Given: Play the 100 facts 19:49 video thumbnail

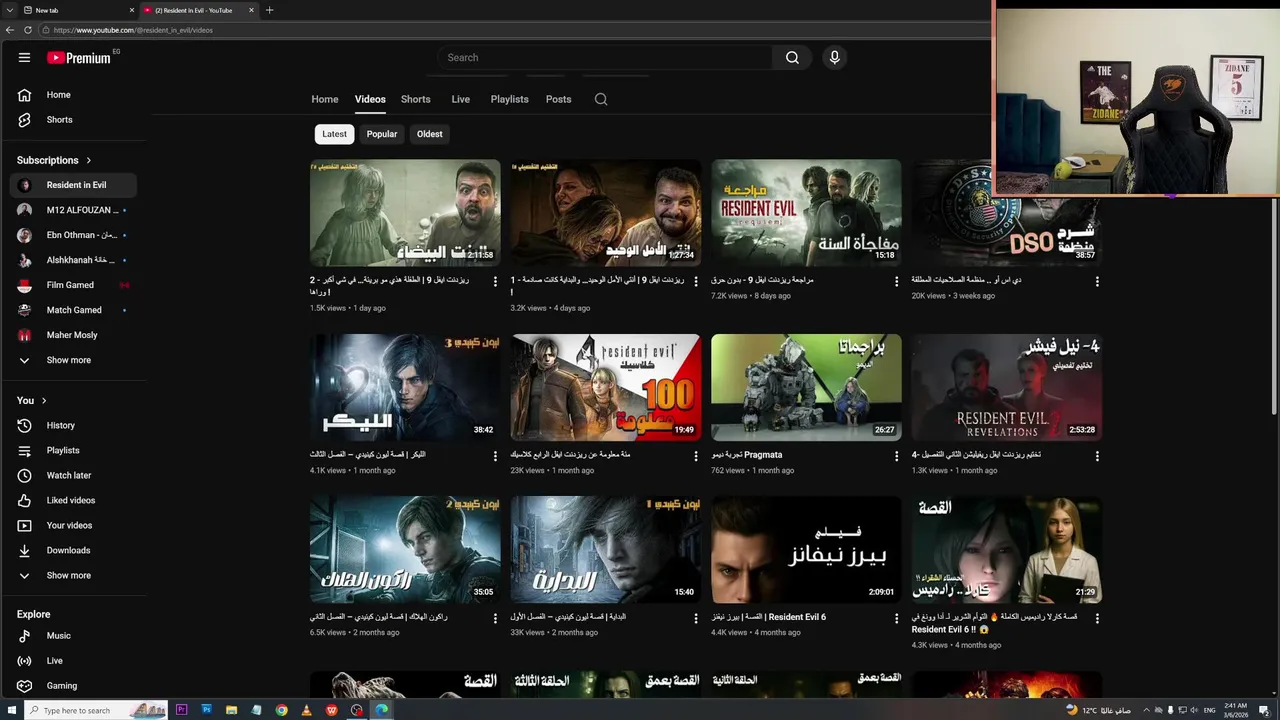Looking at the screenshot, I should click(605, 387).
